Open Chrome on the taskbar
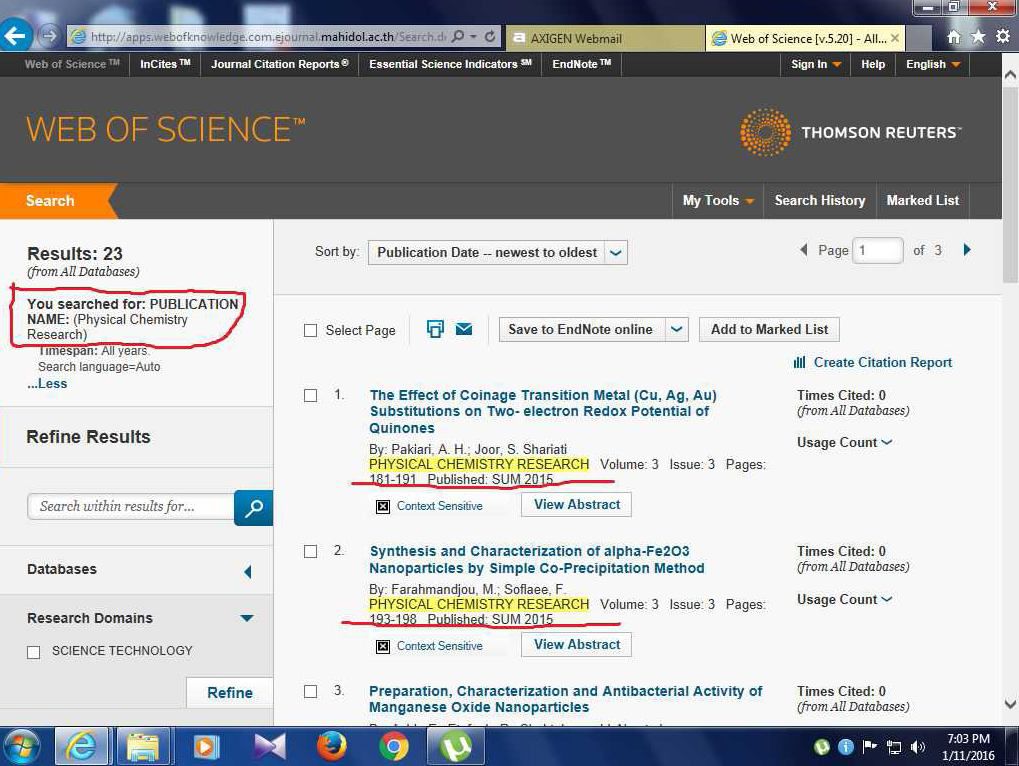 pyautogui.click(x=394, y=747)
